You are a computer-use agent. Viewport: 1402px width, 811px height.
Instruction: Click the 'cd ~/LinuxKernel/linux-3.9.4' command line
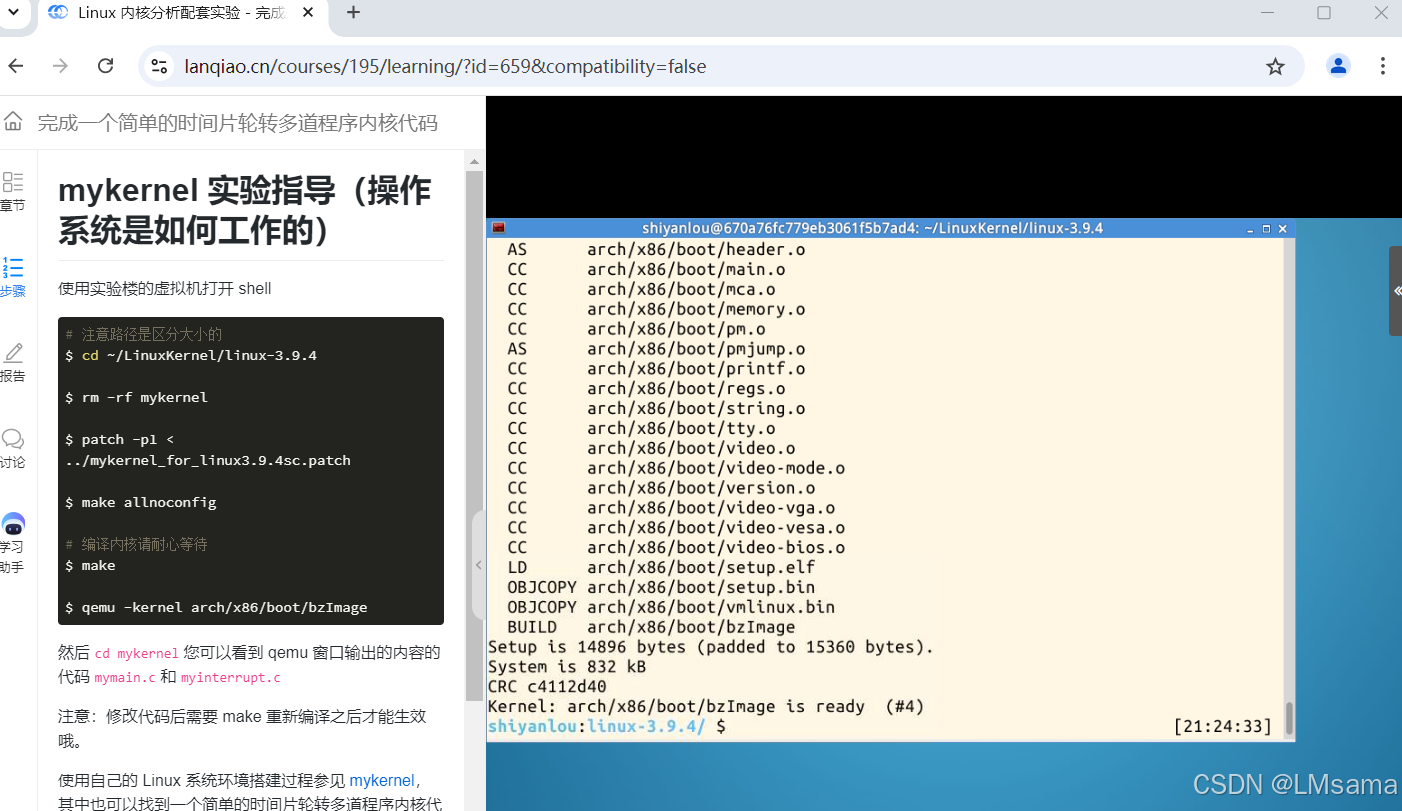tap(191, 355)
